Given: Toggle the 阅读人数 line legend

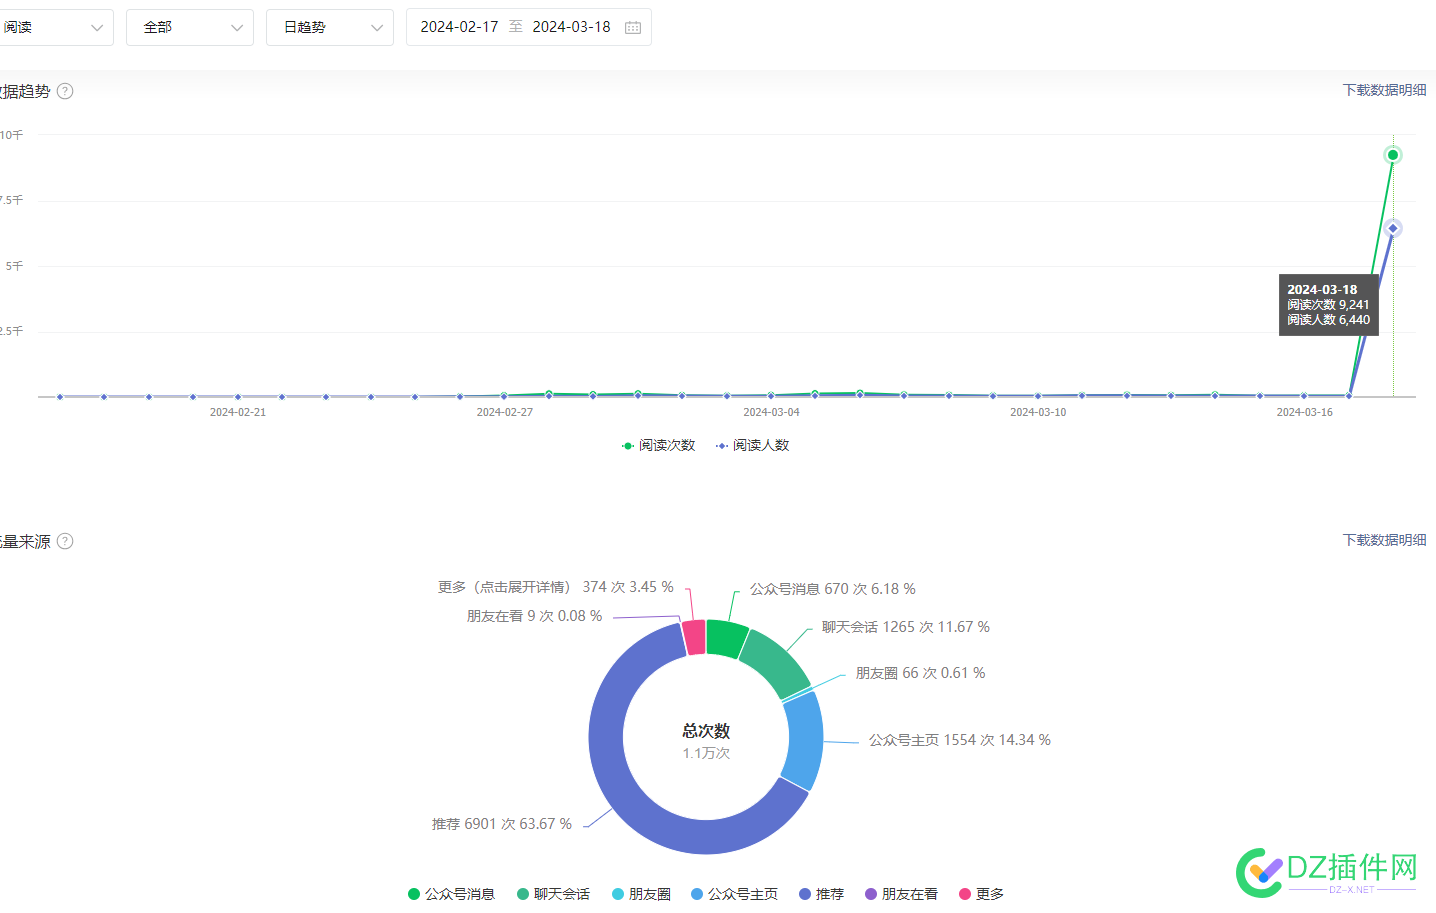Looking at the screenshot, I should (x=752, y=445).
